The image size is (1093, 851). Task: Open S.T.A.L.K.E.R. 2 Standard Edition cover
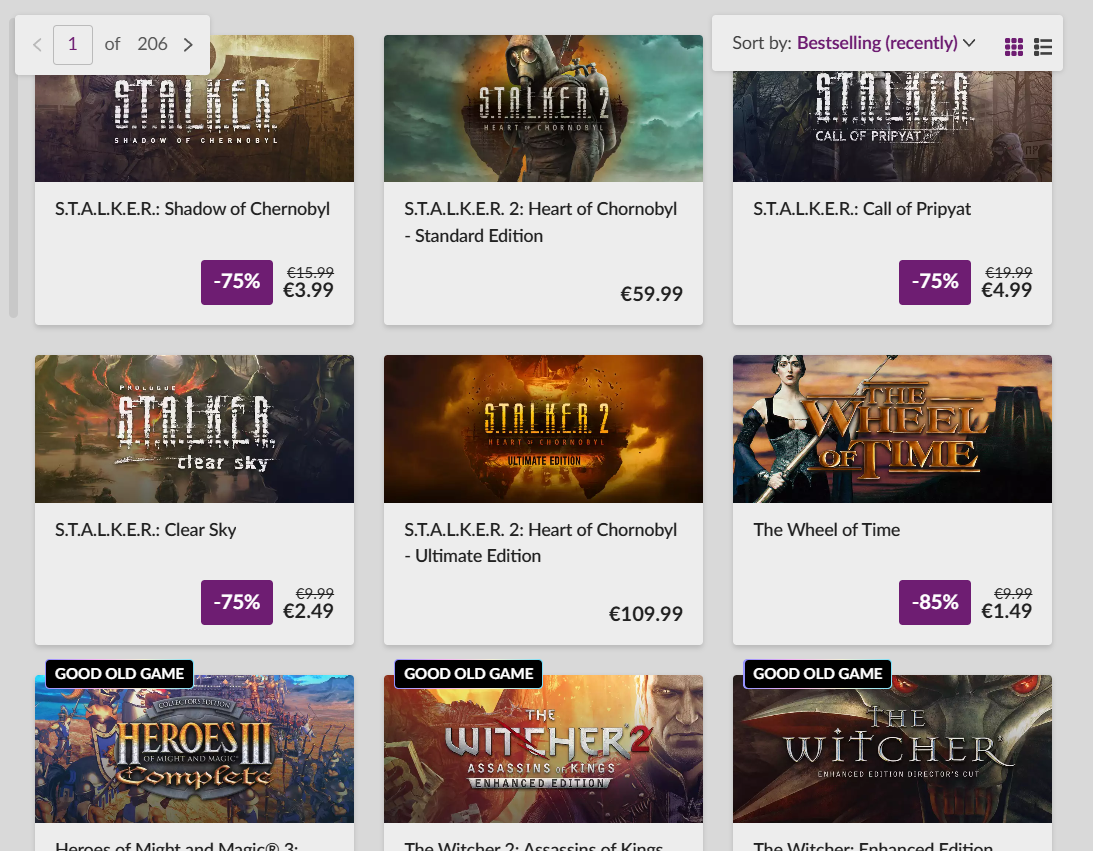(x=543, y=110)
